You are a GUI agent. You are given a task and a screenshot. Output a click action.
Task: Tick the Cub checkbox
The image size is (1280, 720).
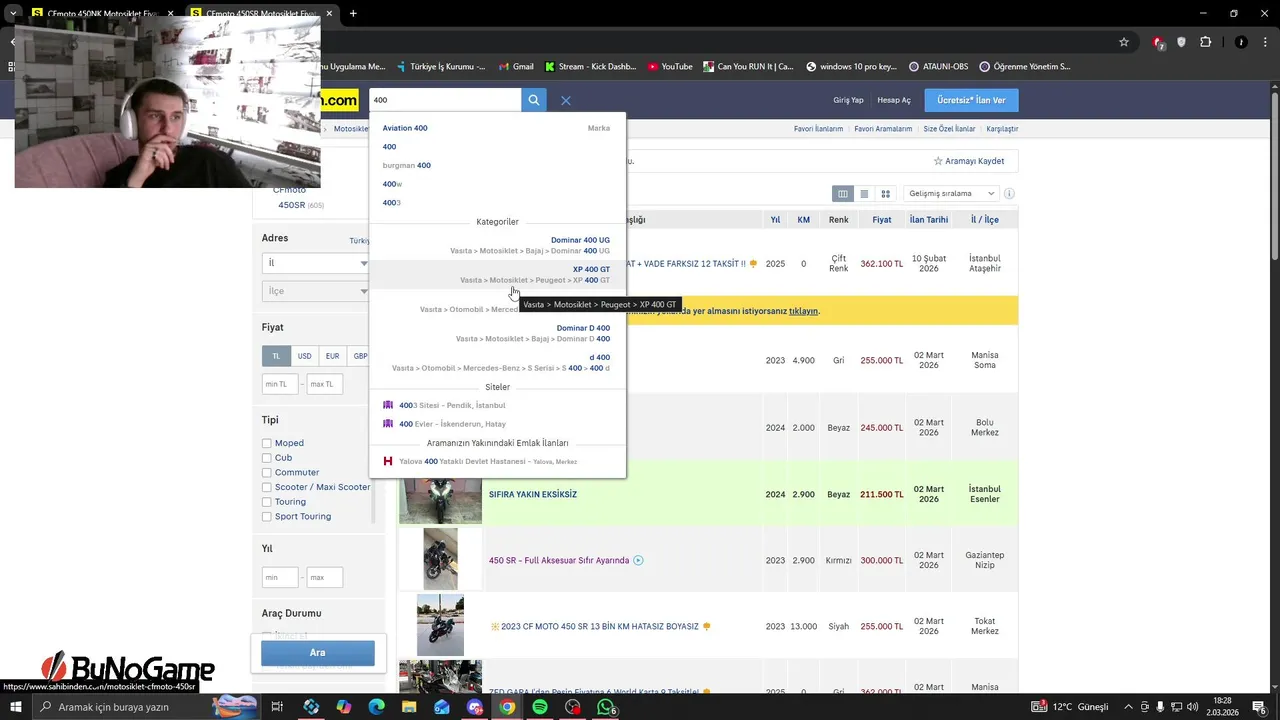pyautogui.click(x=267, y=458)
